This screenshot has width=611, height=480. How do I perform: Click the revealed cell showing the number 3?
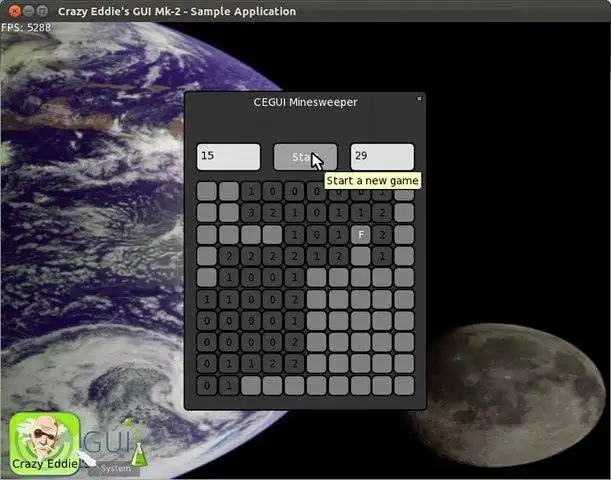[x=251, y=213]
